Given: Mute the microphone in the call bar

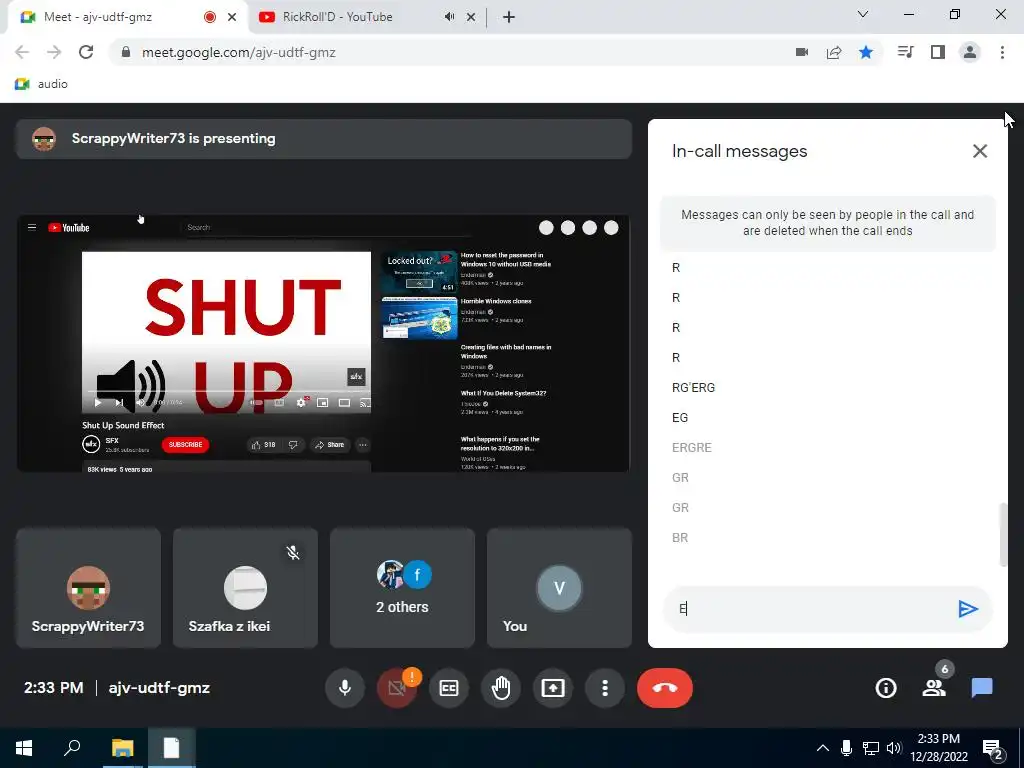Looking at the screenshot, I should coord(345,688).
